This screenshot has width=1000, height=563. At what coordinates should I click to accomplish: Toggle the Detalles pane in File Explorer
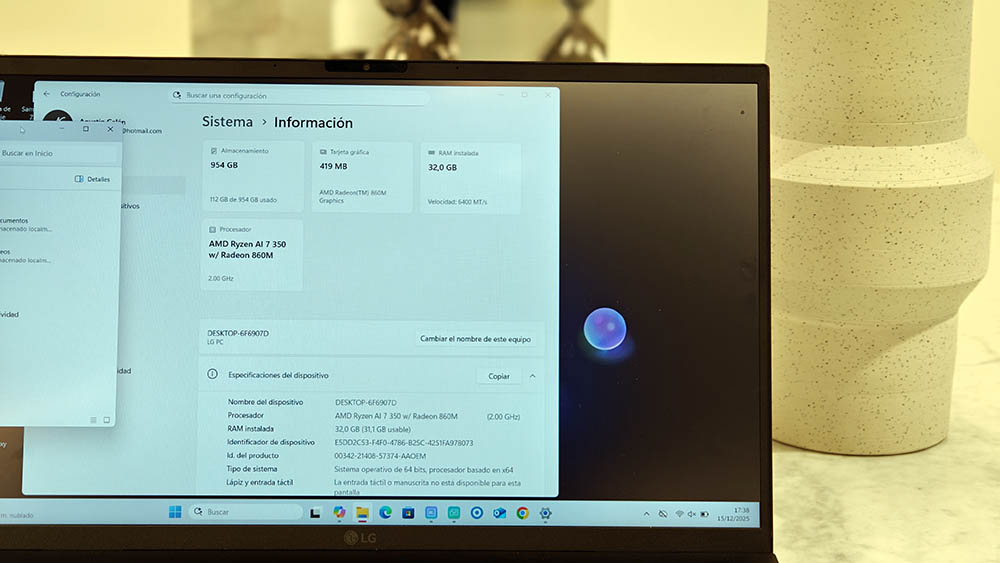(x=92, y=179)
